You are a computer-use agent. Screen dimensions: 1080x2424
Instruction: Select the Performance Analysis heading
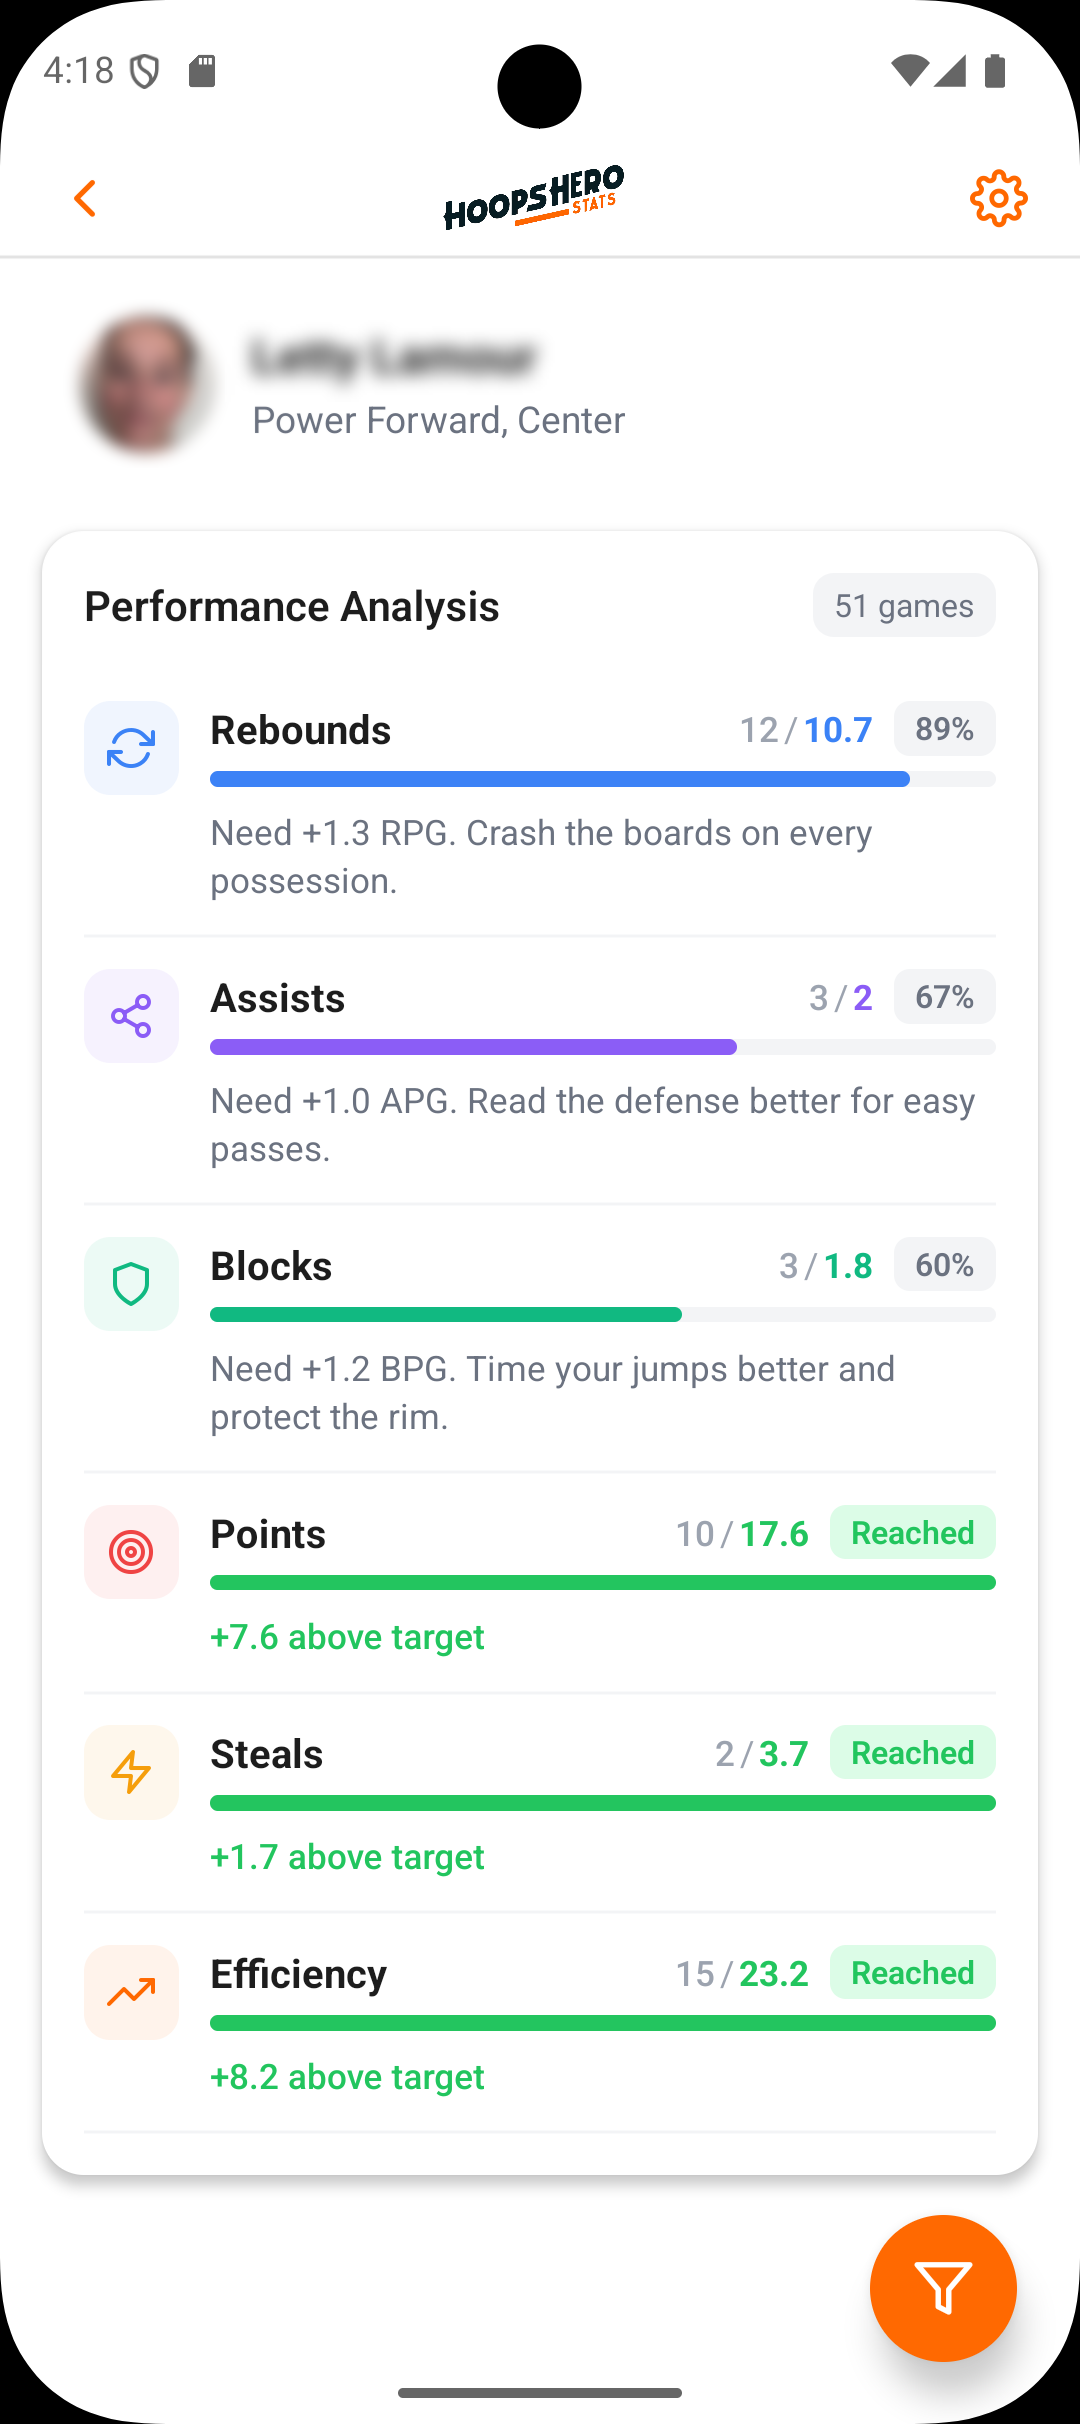(291, 605)
